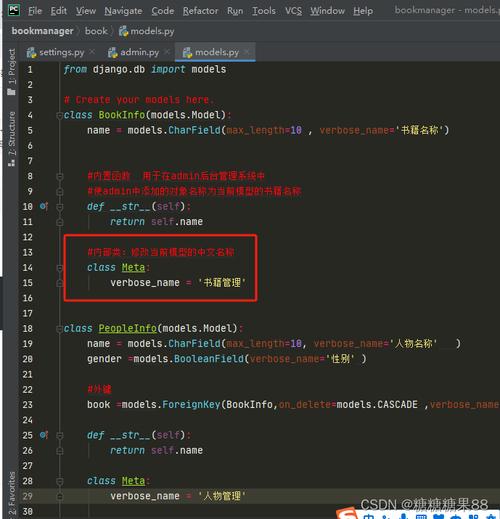Switch to the admin.py tab
Viewport: 500px width, 519px height.
click(x=140, y=52)
